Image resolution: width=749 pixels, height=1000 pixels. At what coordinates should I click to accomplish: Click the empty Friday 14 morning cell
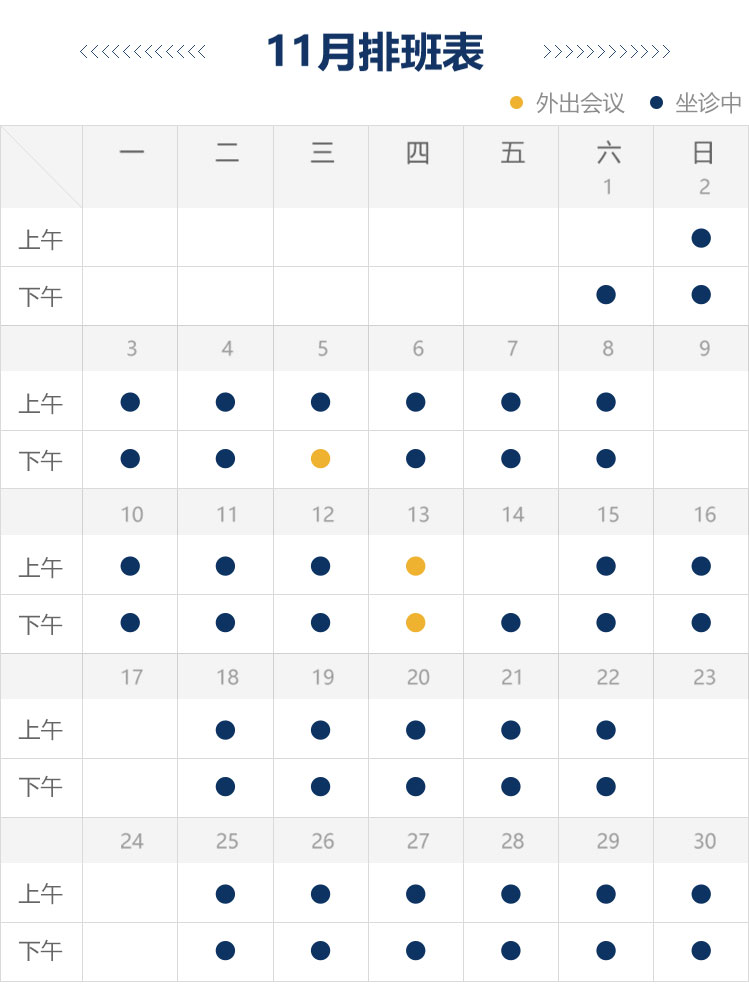click(511, 566)
